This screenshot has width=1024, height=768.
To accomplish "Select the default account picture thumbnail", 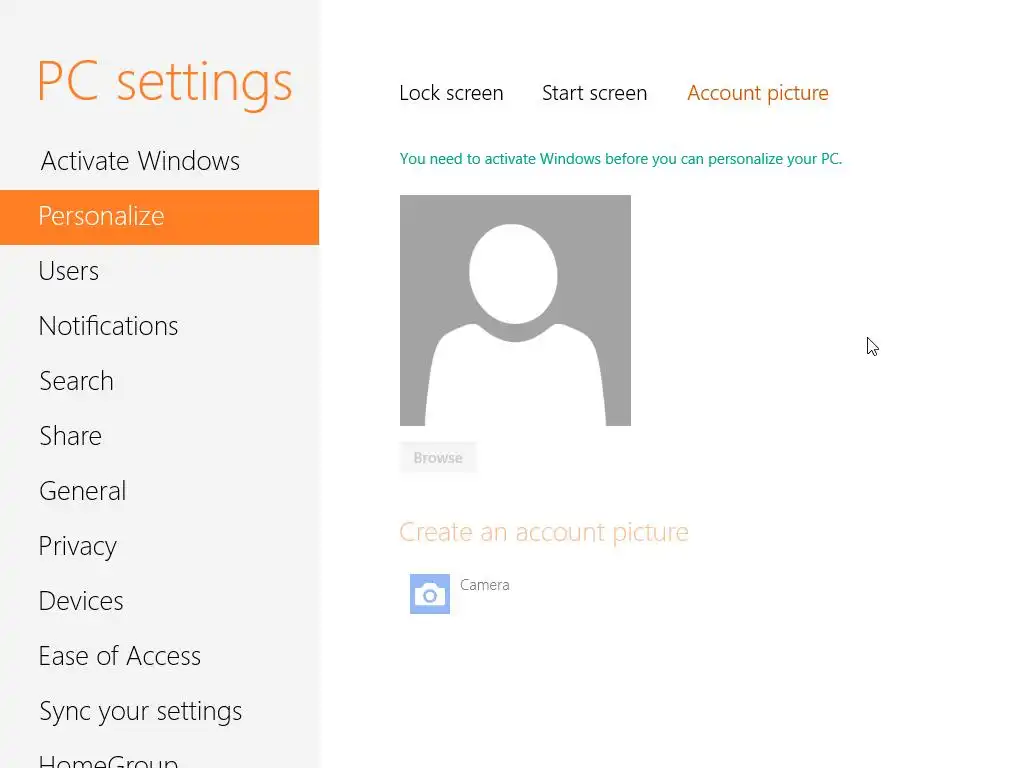I will [515, 310].
